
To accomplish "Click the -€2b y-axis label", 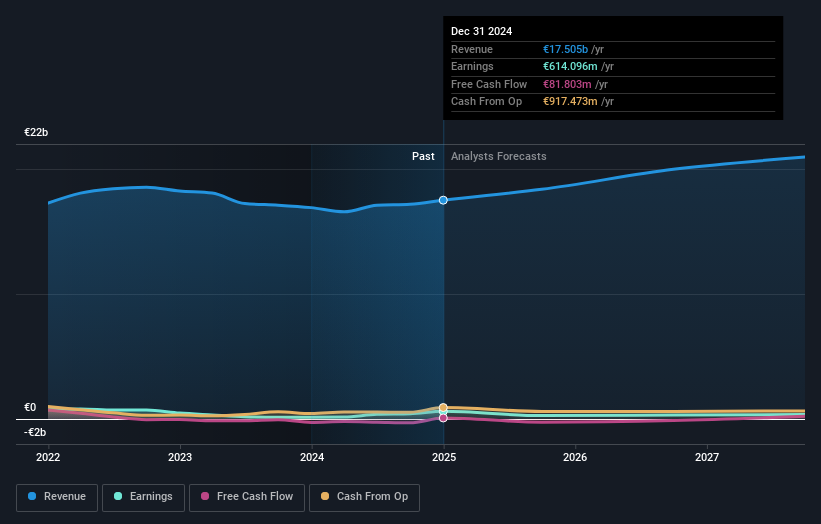I will click(x=35, y=432).
